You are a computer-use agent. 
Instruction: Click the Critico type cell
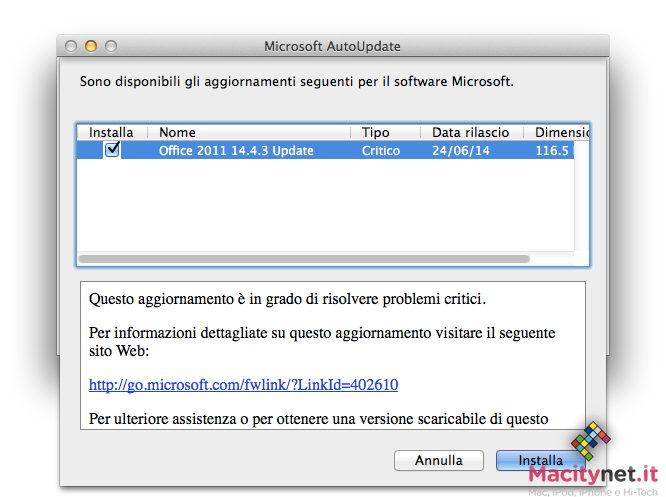[381, 151]
